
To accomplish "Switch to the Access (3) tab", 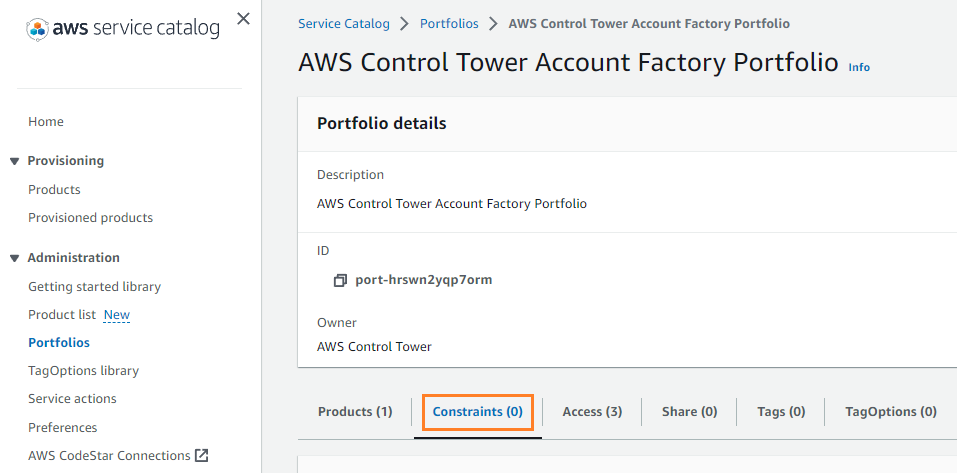I will [x=592, y=411].
